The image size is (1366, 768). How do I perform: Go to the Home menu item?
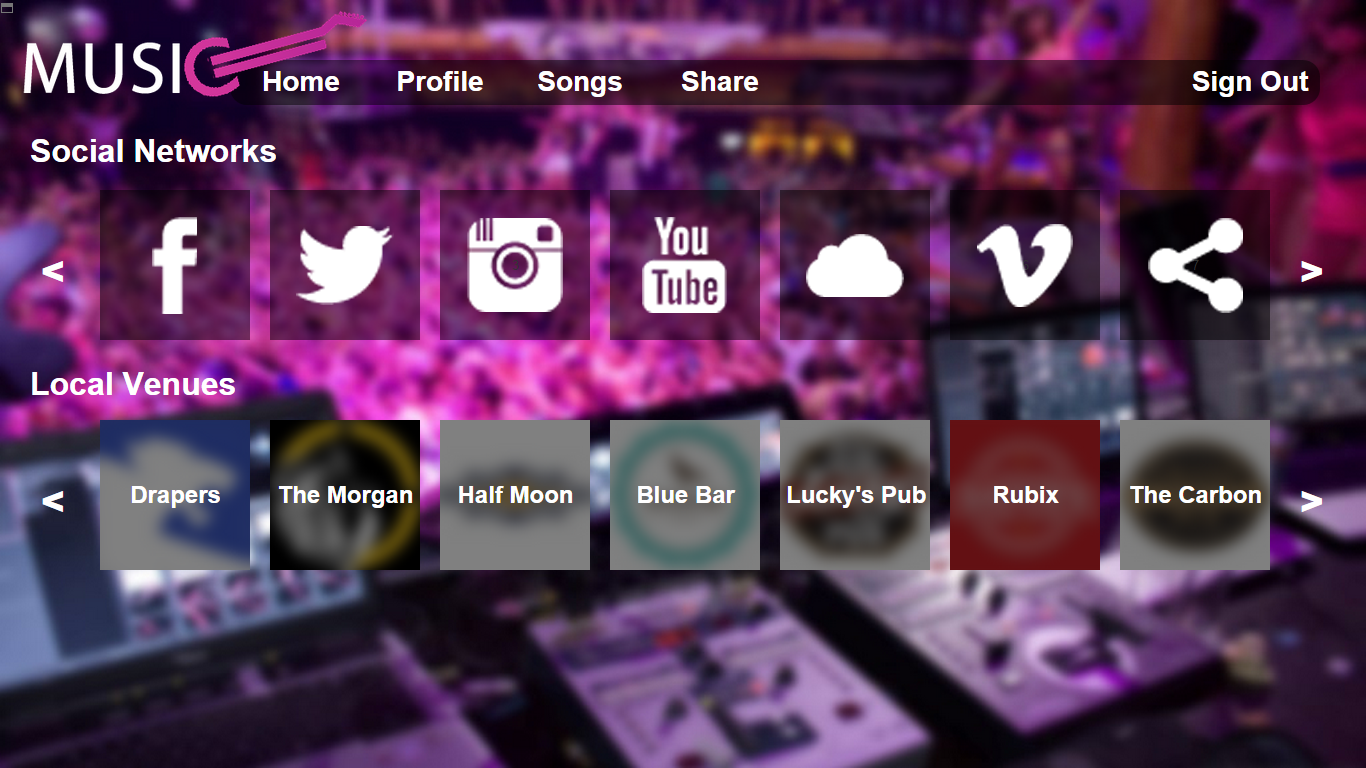pyautogui.click(x=301, y=82)
